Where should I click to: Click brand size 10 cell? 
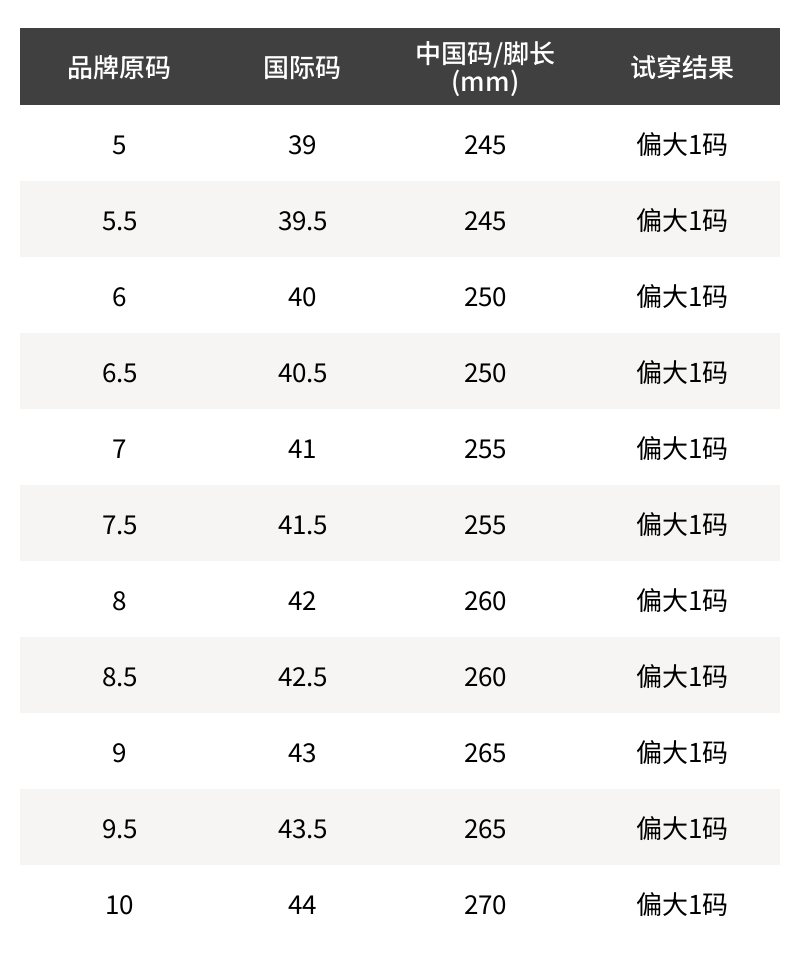[x=119, y=905]
